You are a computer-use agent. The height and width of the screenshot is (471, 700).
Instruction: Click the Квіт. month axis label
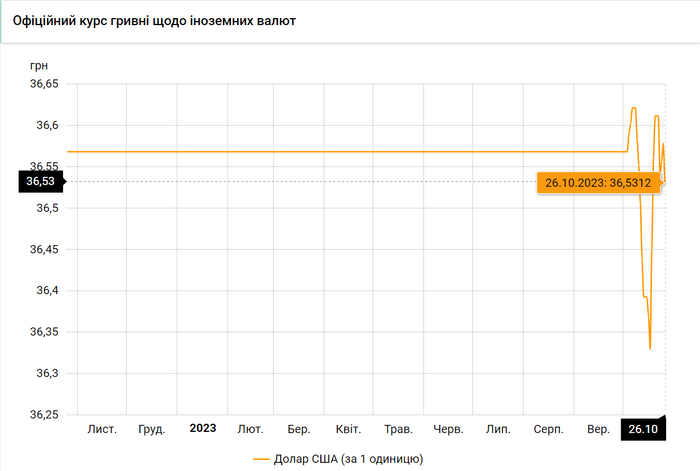click(x=348, y=429)
